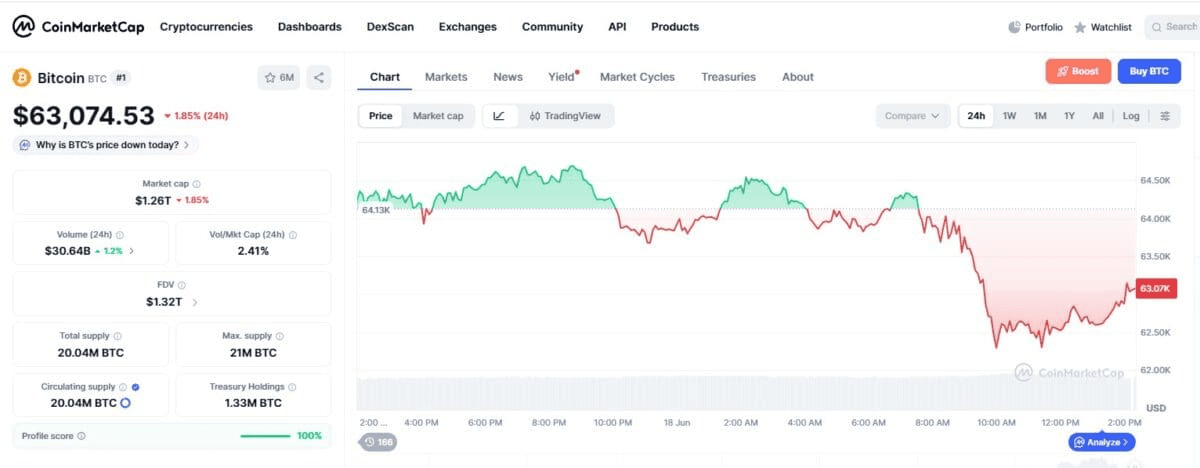Switch to the Treasuries tab
This screenshot has width=1200, height=468.
(x=728, y=77)
